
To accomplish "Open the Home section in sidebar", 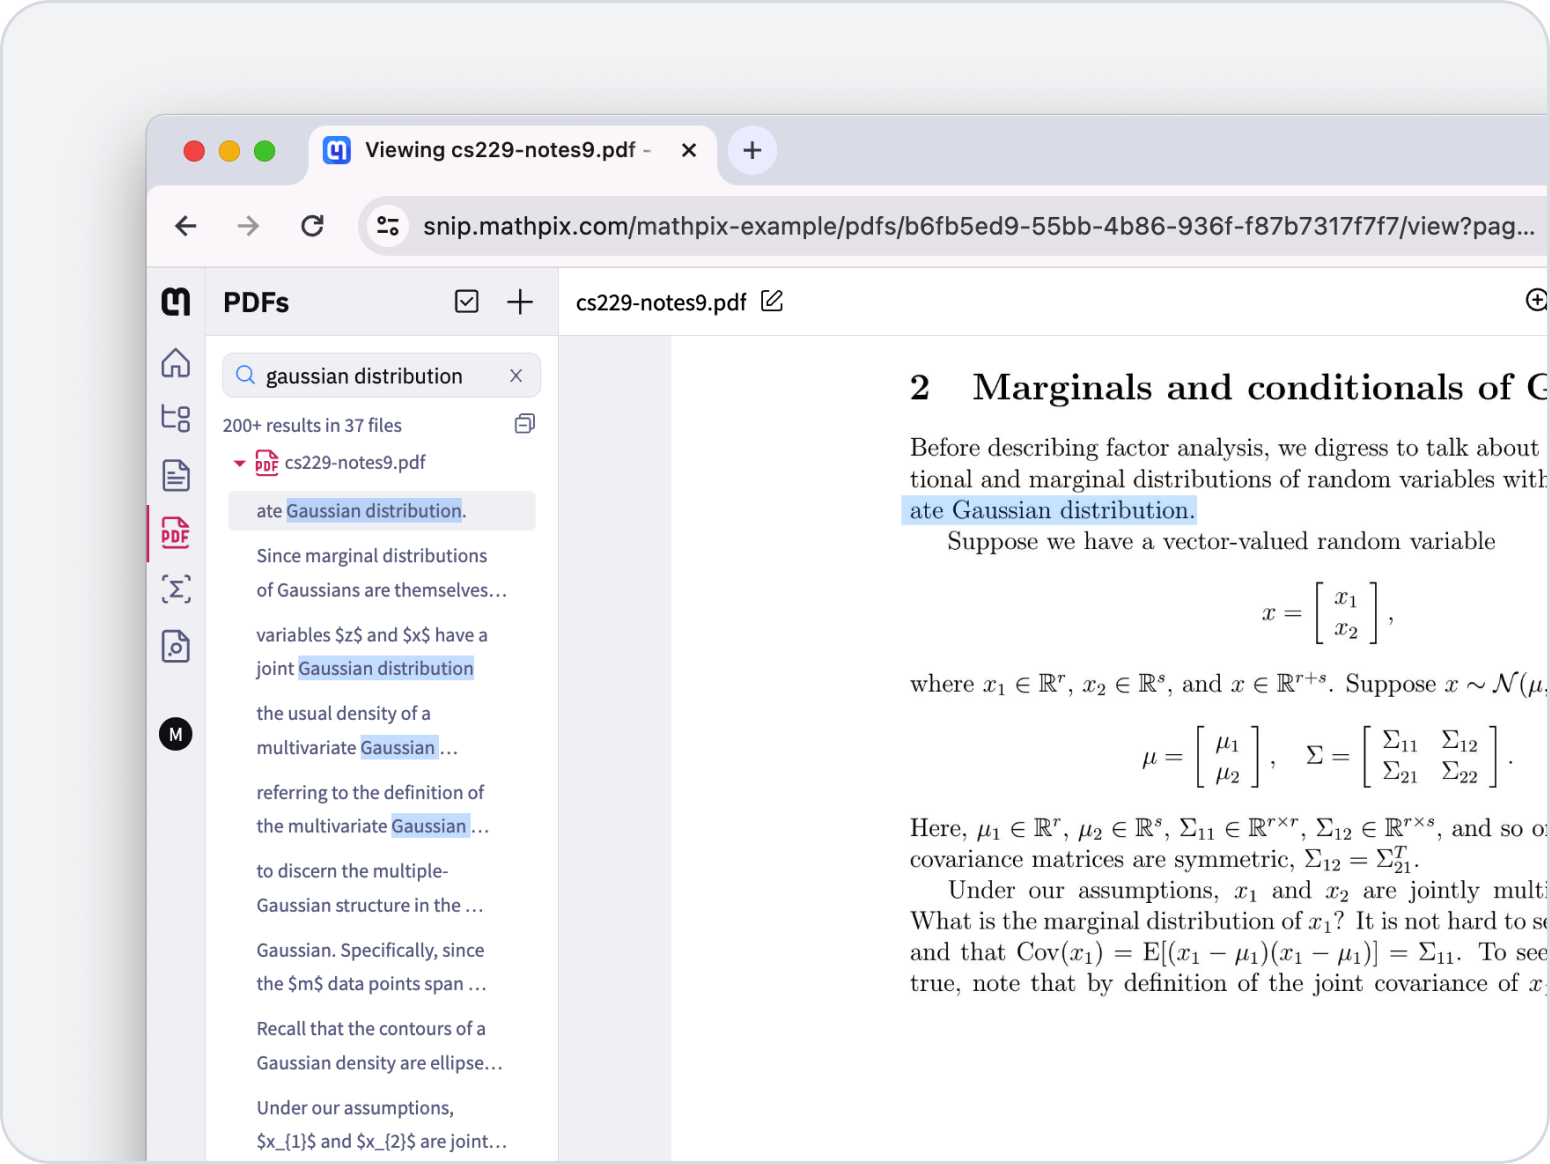I will 176,362.
